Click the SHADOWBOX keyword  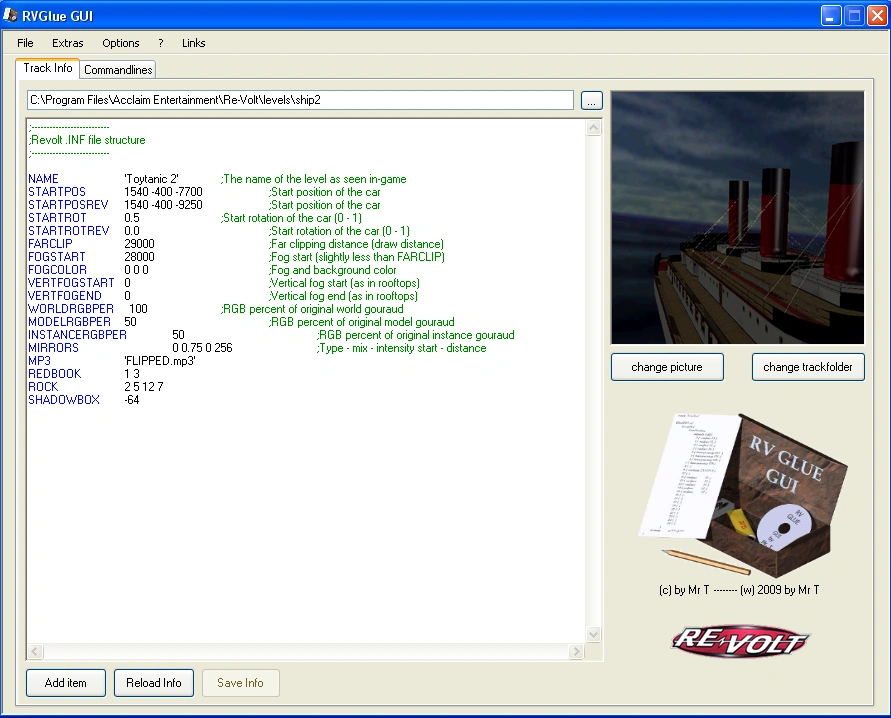click(64, 401)
